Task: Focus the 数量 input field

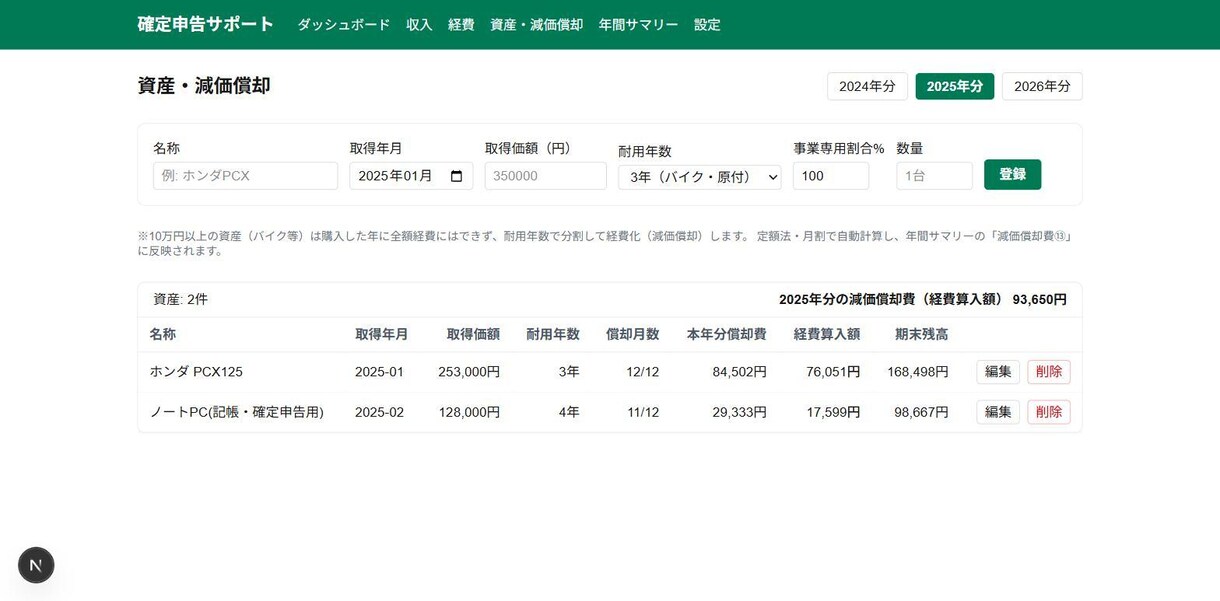Action: (x=934, y=176)
